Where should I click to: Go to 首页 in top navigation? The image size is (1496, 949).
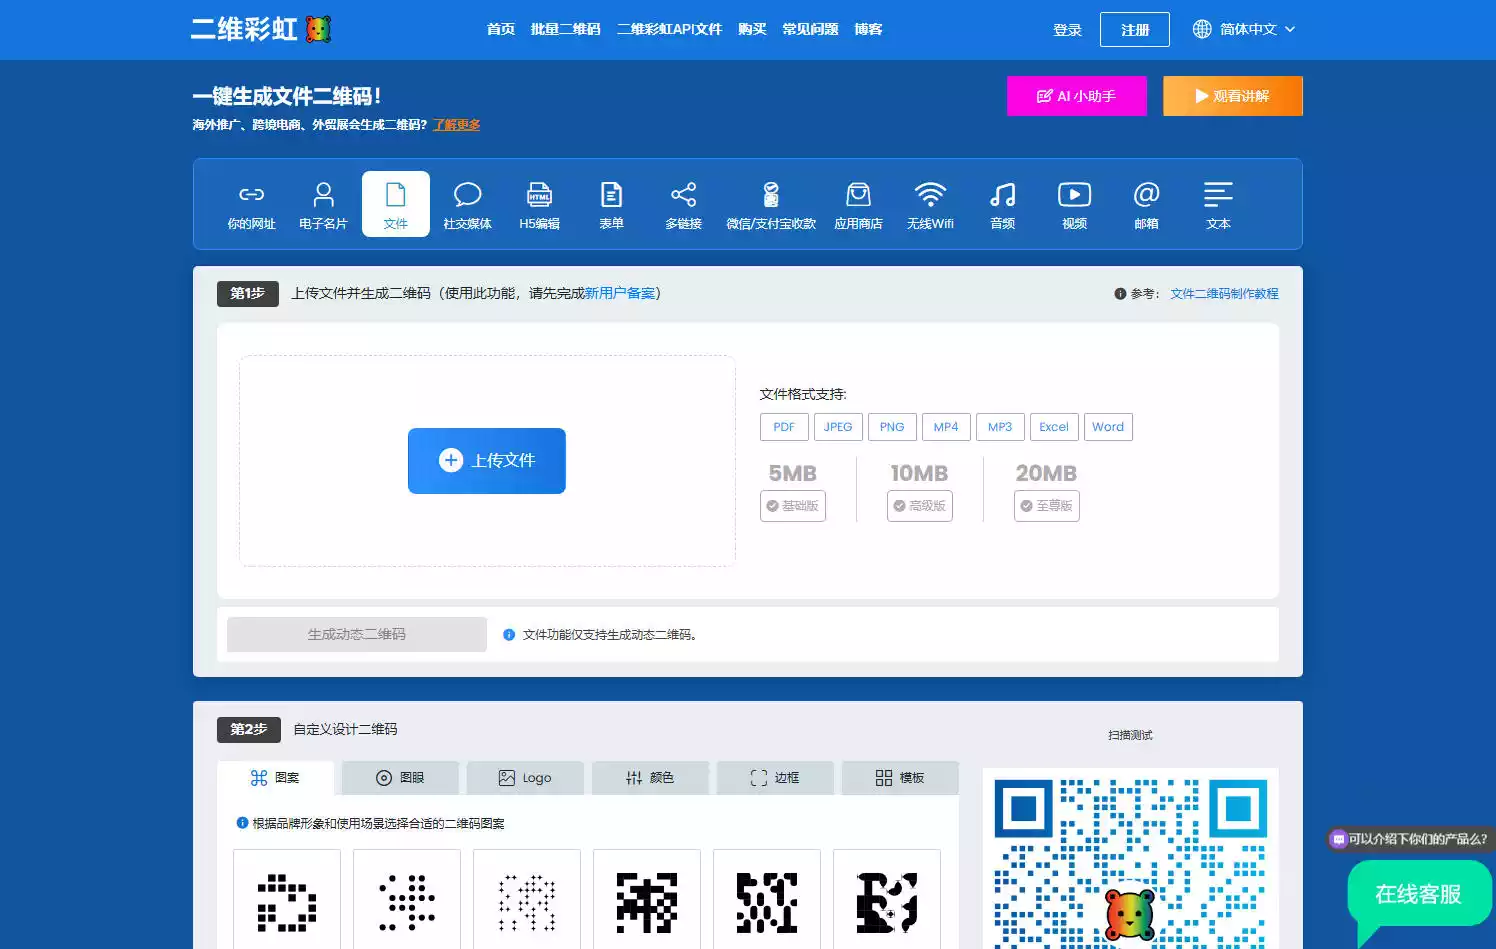(501, 29)
